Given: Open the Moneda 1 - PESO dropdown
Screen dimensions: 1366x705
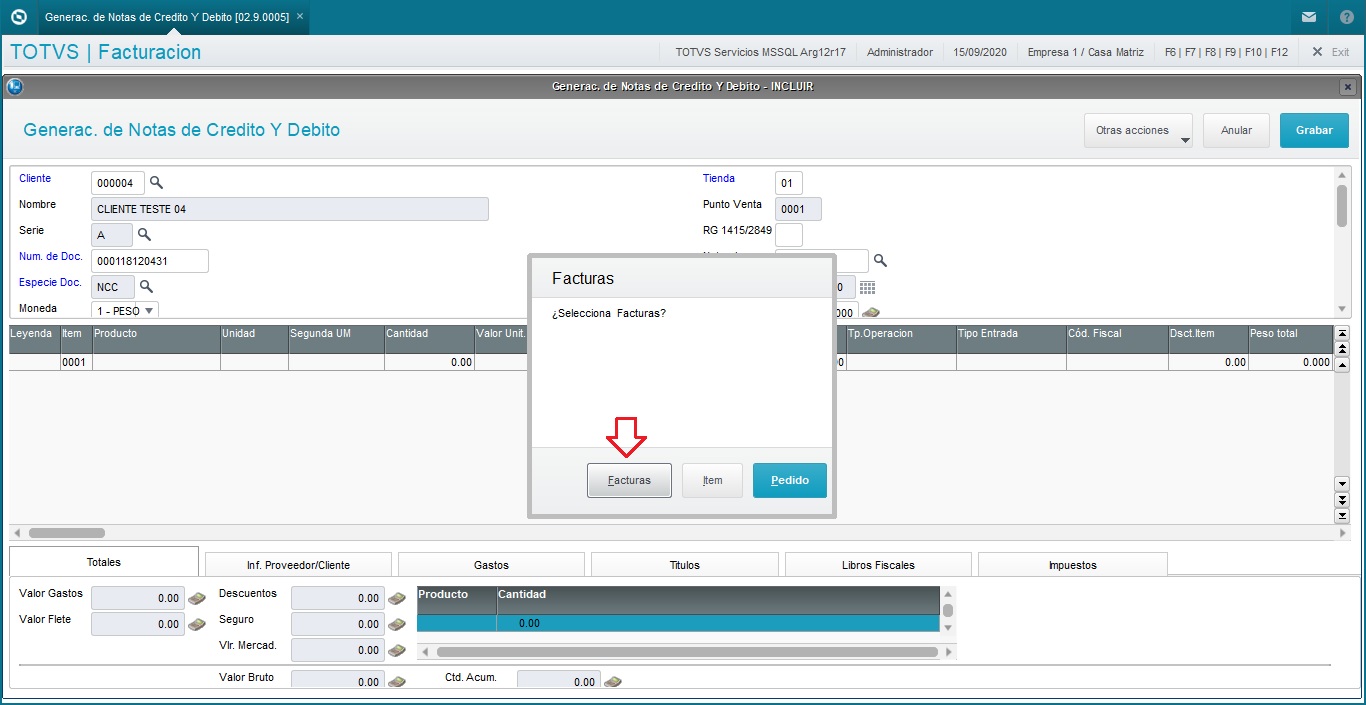Looking at the screenshot, I should (x=125, y=310).
